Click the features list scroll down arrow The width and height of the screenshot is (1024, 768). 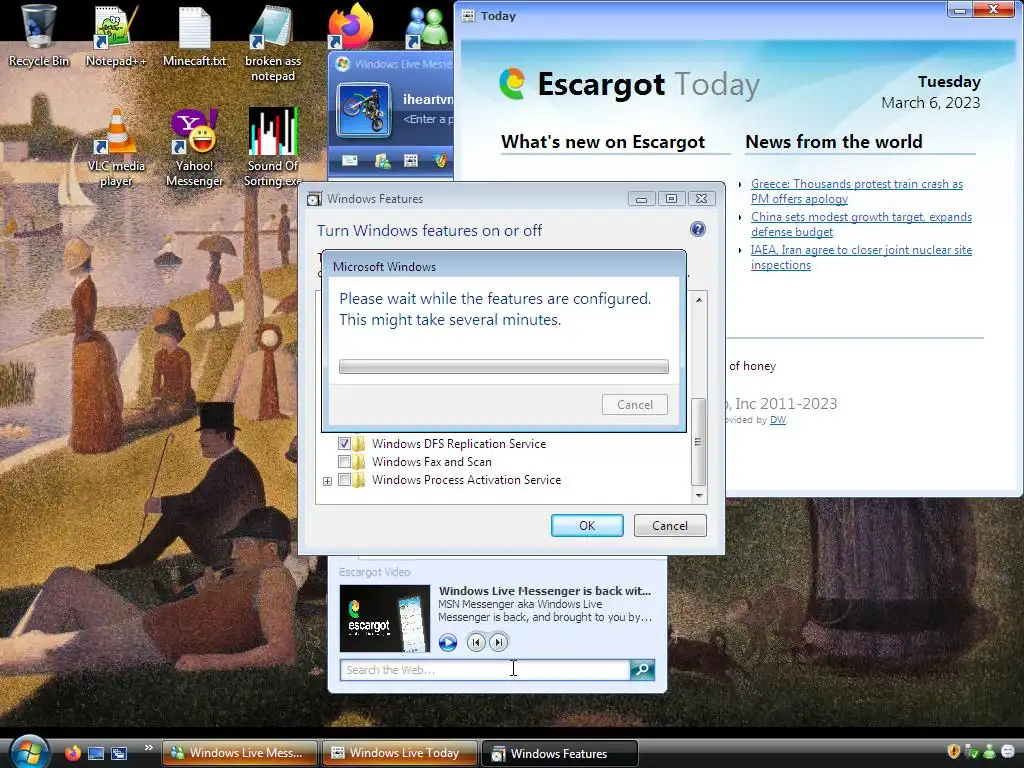[x=699, y=495]
